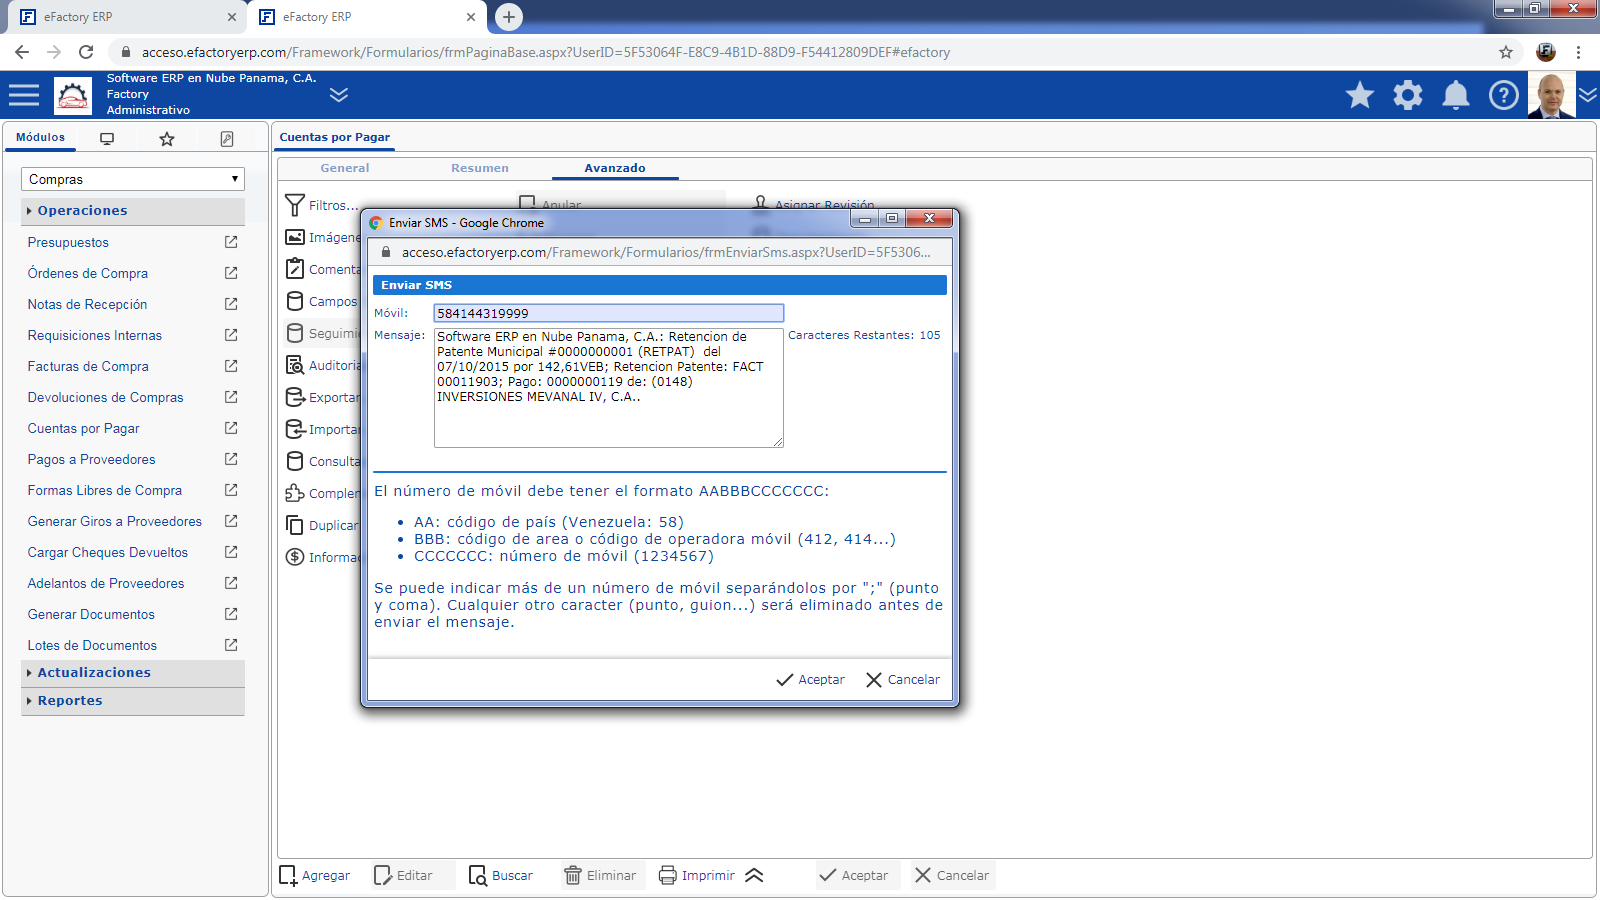Viewport: 1600px width, 900px height.
Task: Expand company info double chevron
Action: pos(339,95)
